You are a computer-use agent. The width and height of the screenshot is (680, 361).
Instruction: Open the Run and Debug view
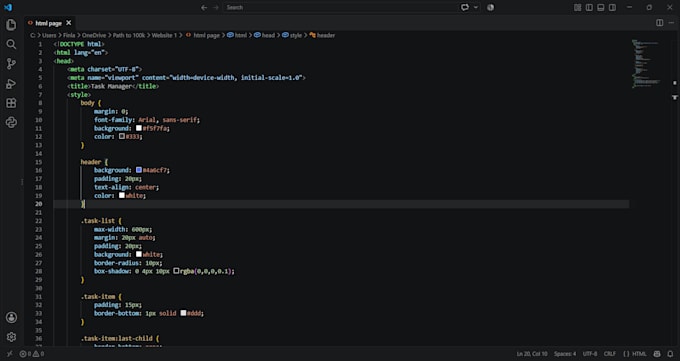[11, 84]
